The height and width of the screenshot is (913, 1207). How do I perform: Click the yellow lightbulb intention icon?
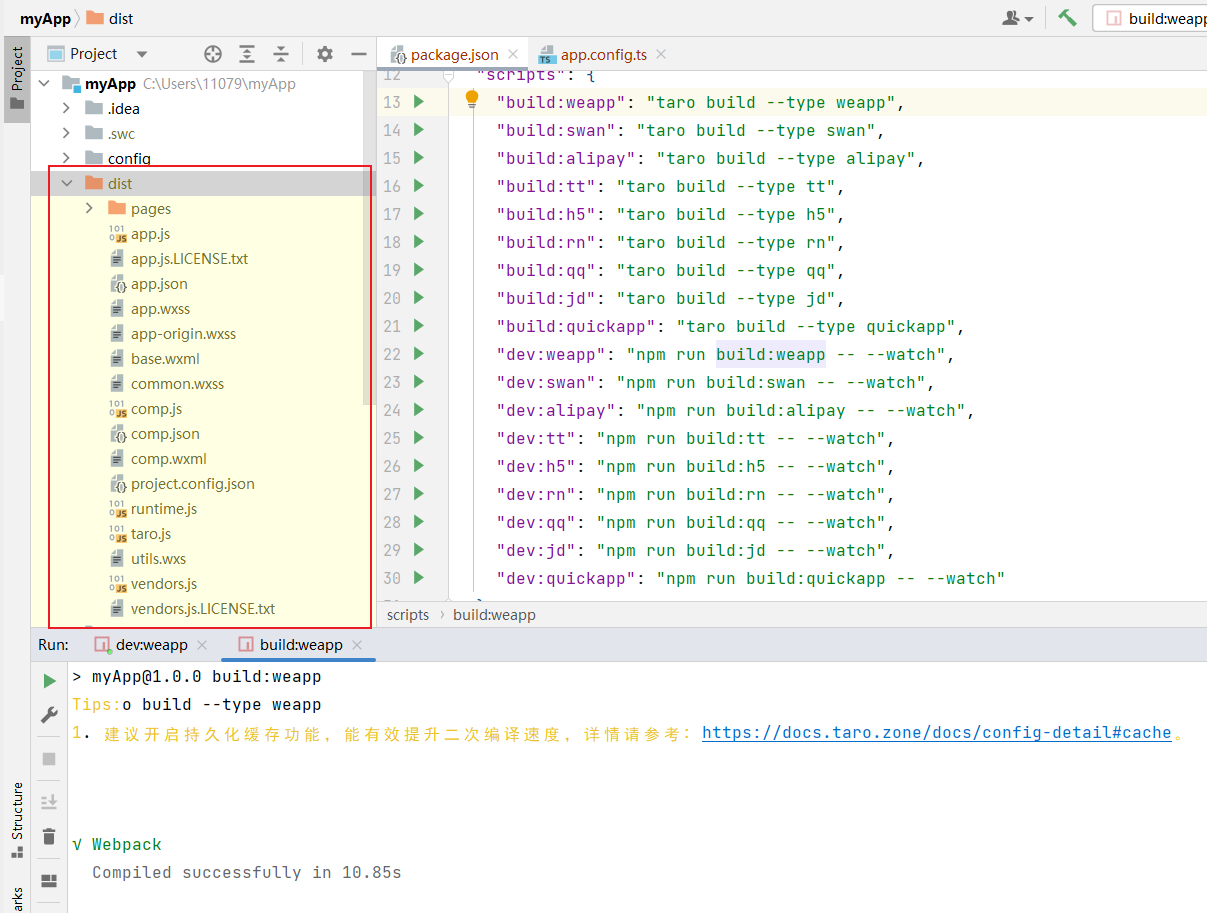[472, 99]
